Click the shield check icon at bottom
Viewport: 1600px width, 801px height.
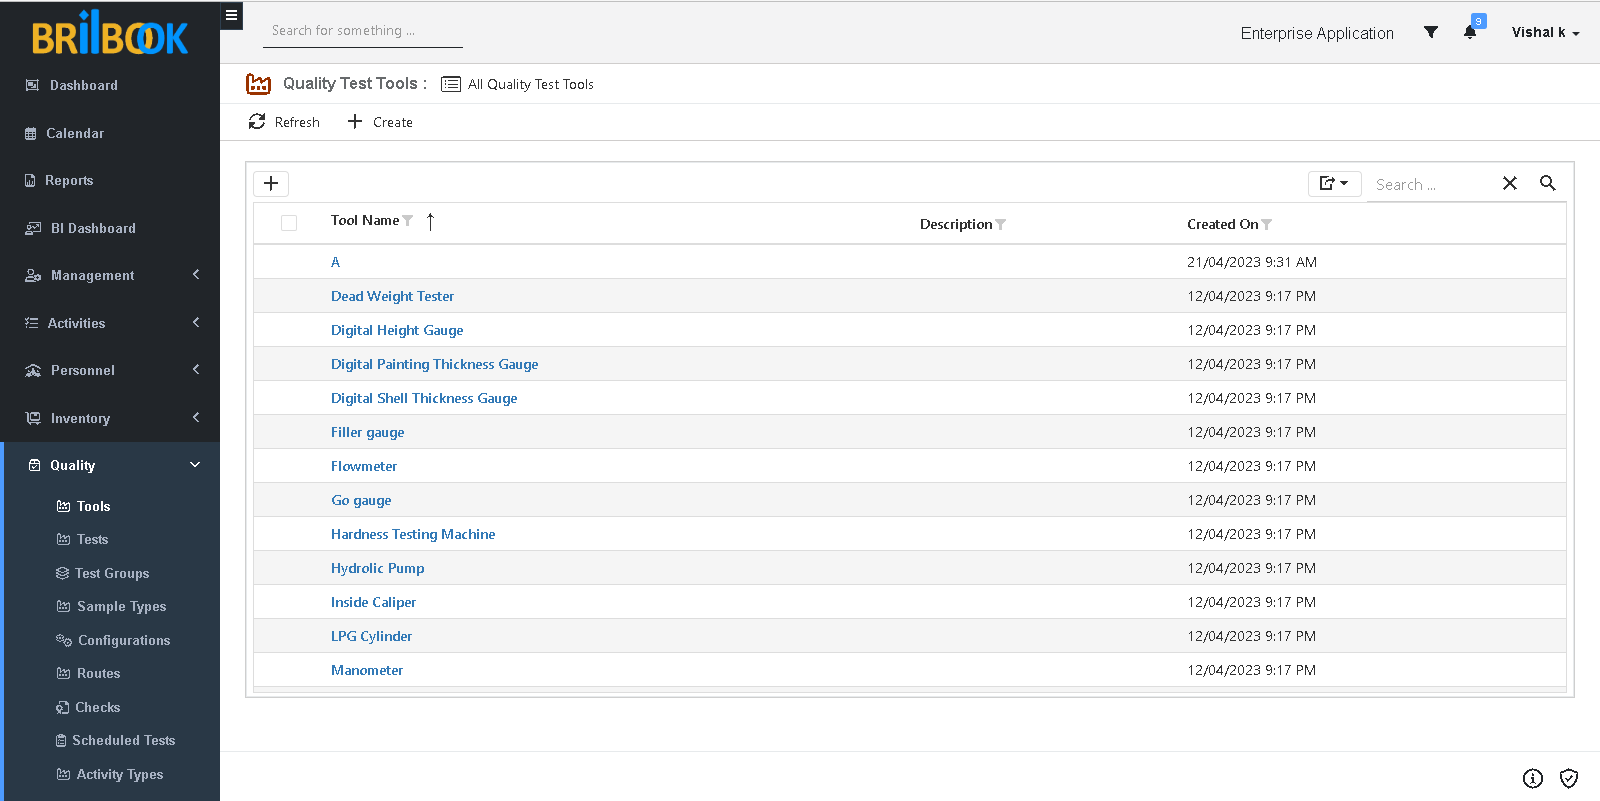tap(1569, 778)
